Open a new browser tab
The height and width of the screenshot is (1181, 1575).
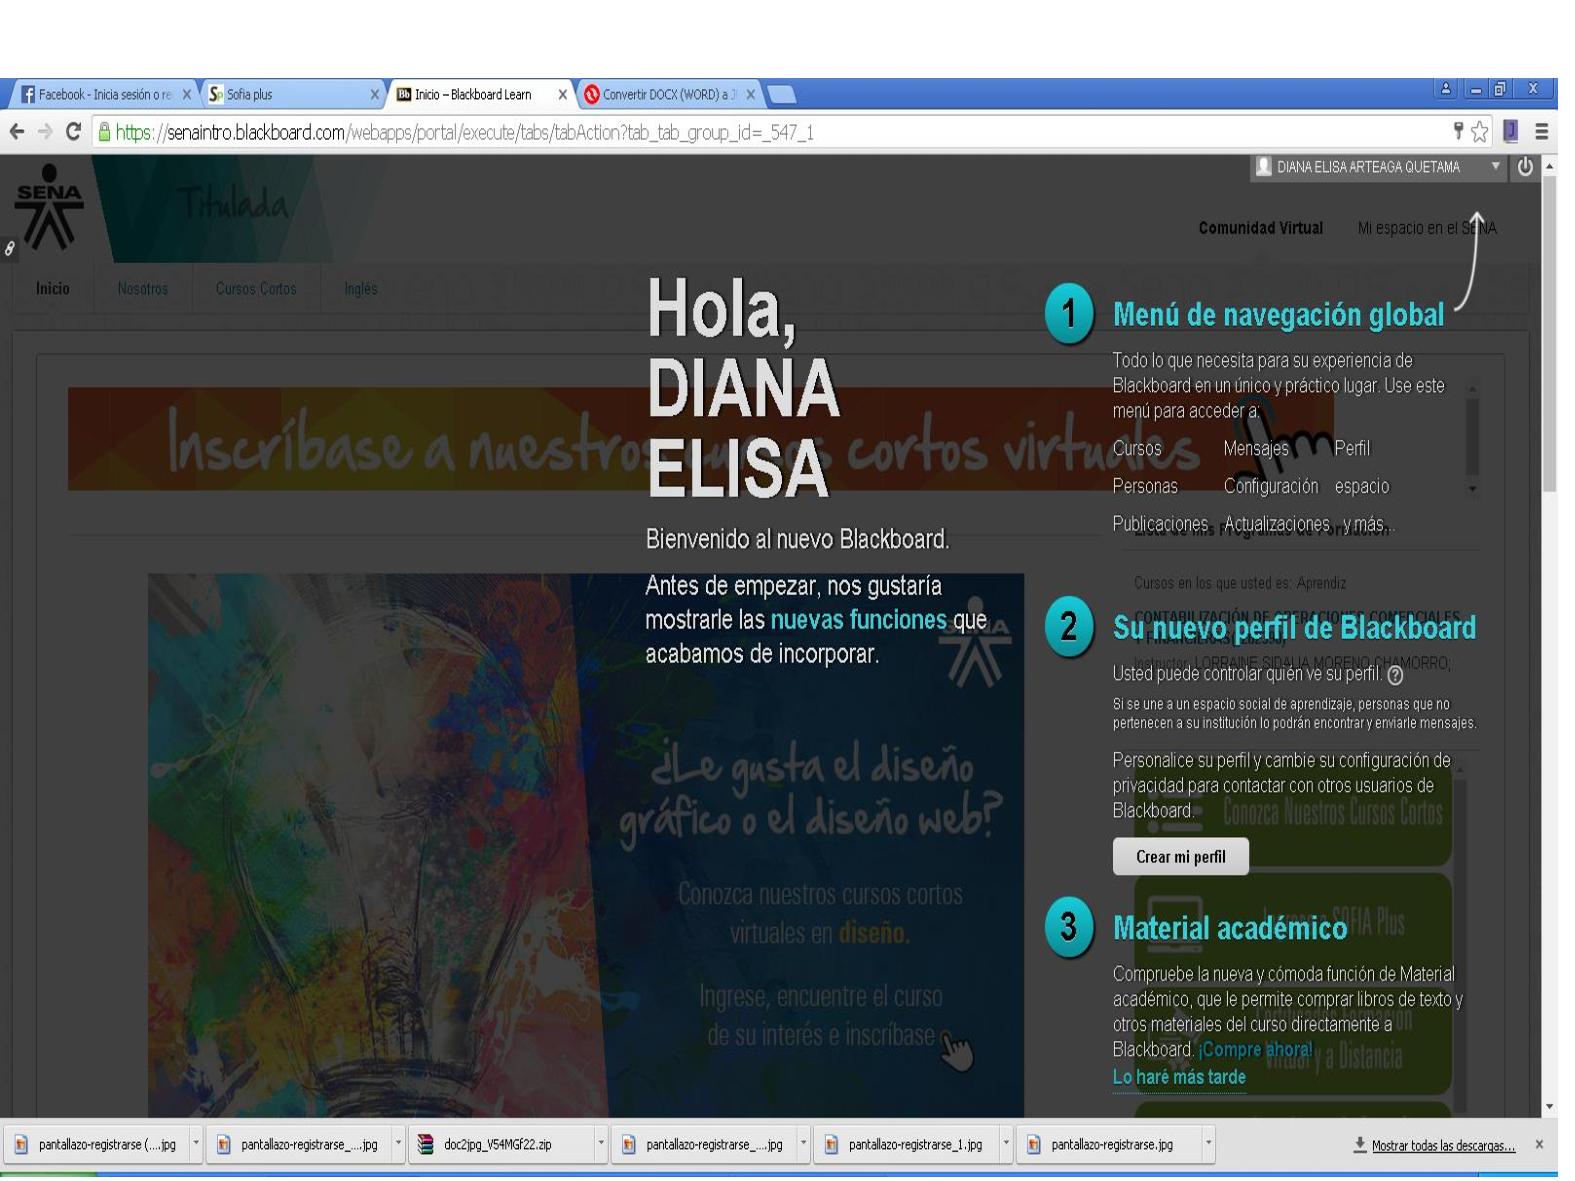point(781,95)
